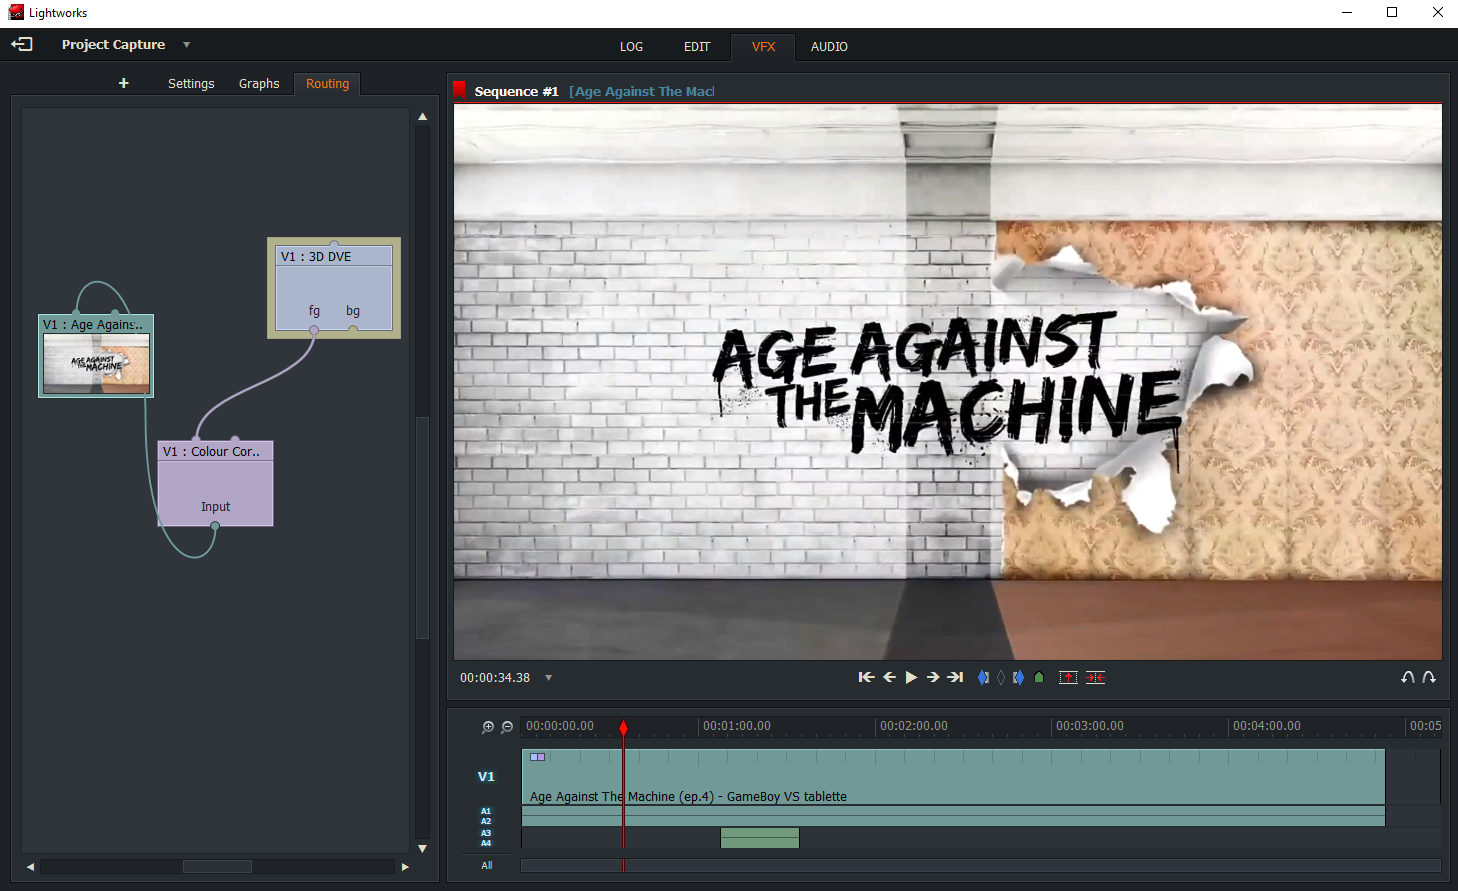
Task: Click the remove (lift) red arrow icon
Action: tap(1068, 678)
